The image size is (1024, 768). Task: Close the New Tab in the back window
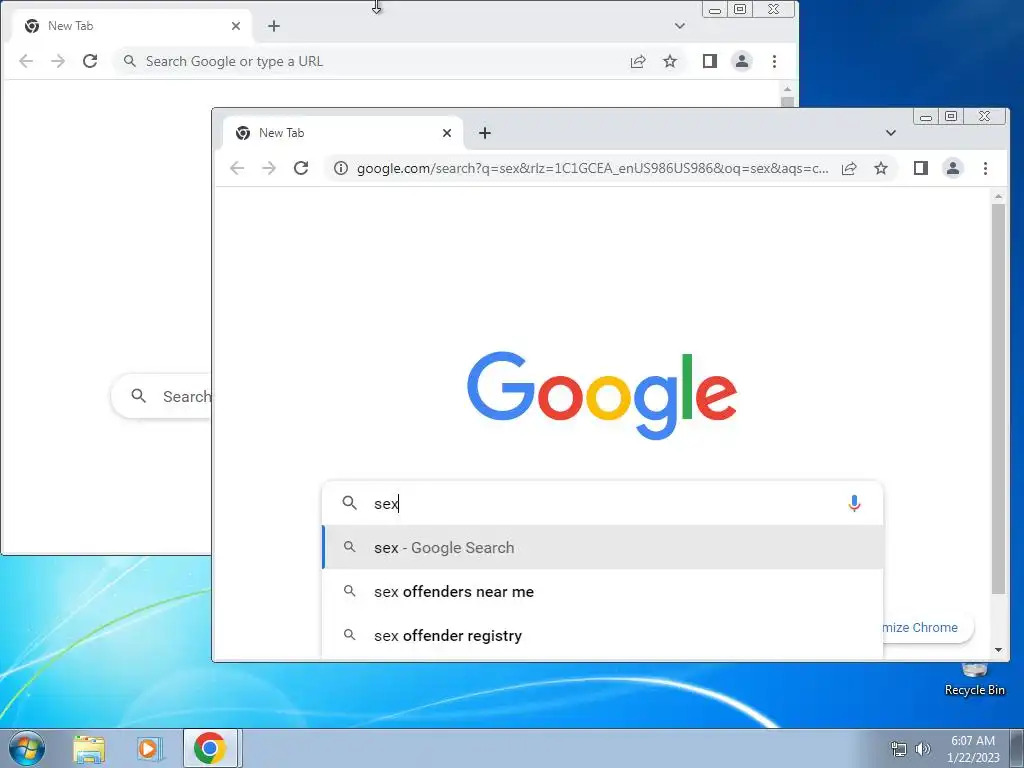tap(236, 25)
